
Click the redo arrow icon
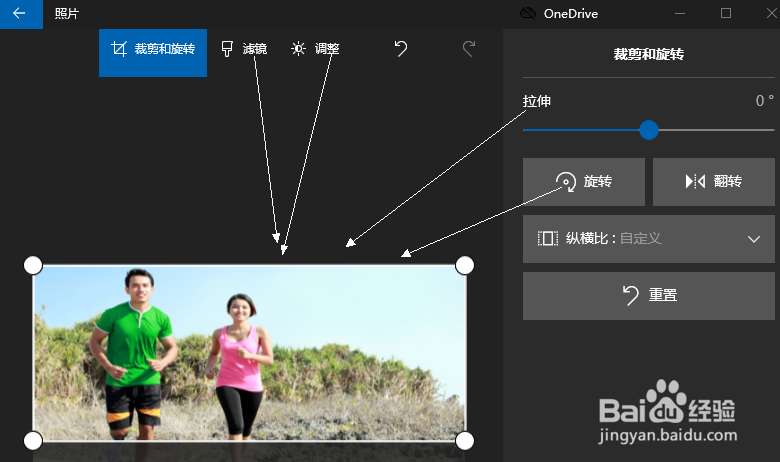(x=469, y=49)
